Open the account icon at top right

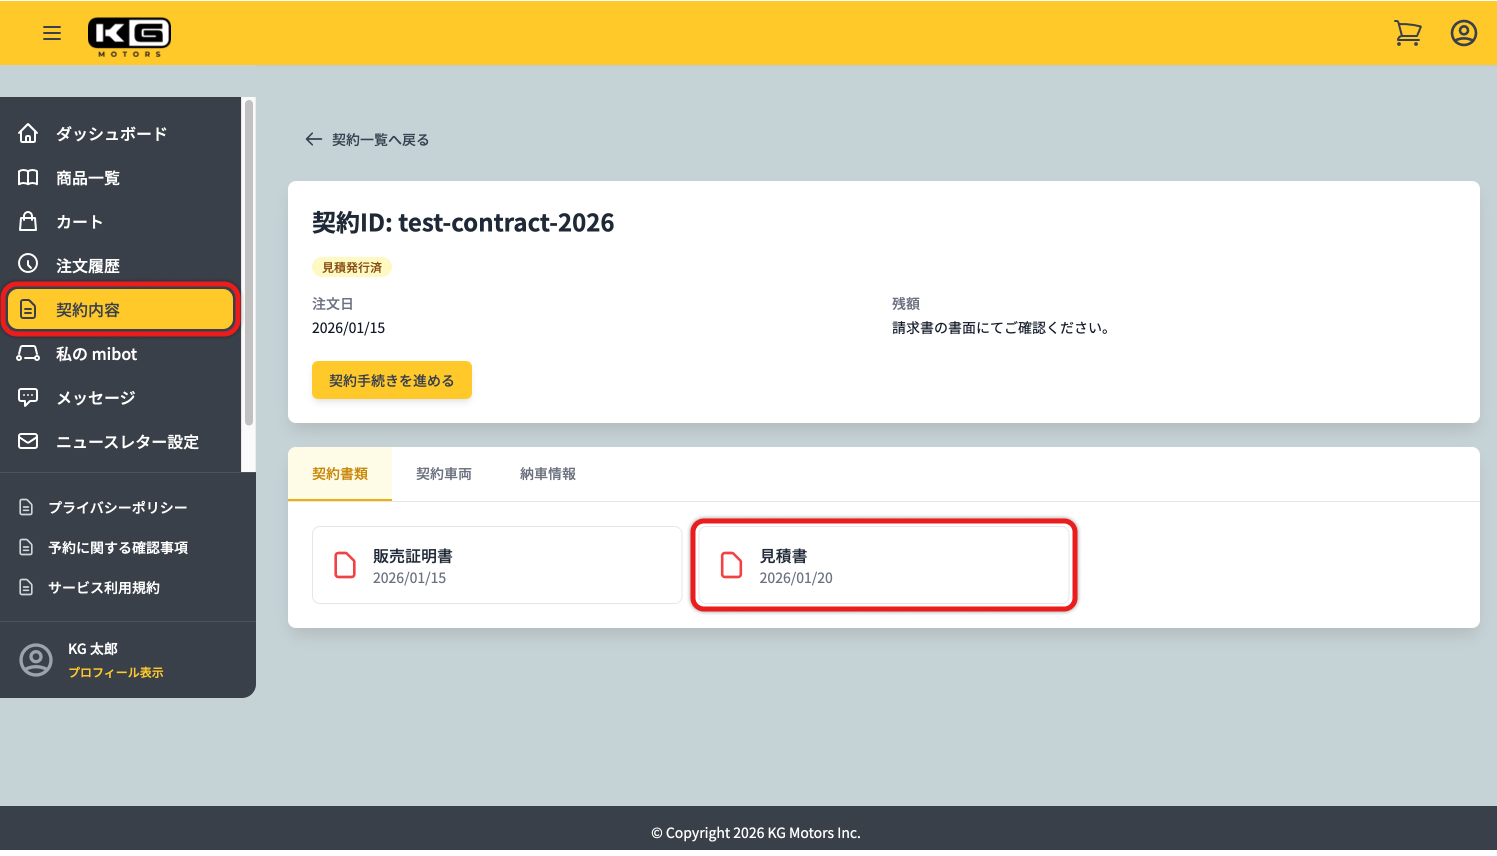click(x=1463, y=32)
